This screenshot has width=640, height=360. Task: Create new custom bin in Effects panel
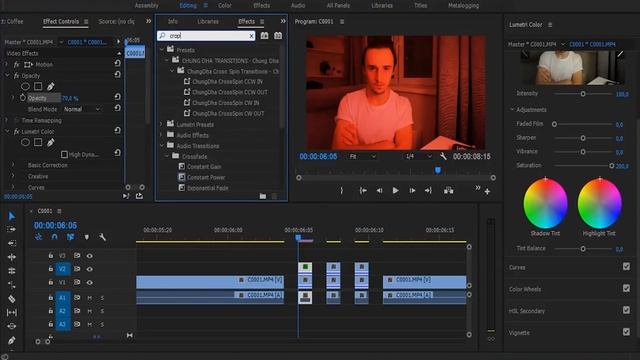263,196
